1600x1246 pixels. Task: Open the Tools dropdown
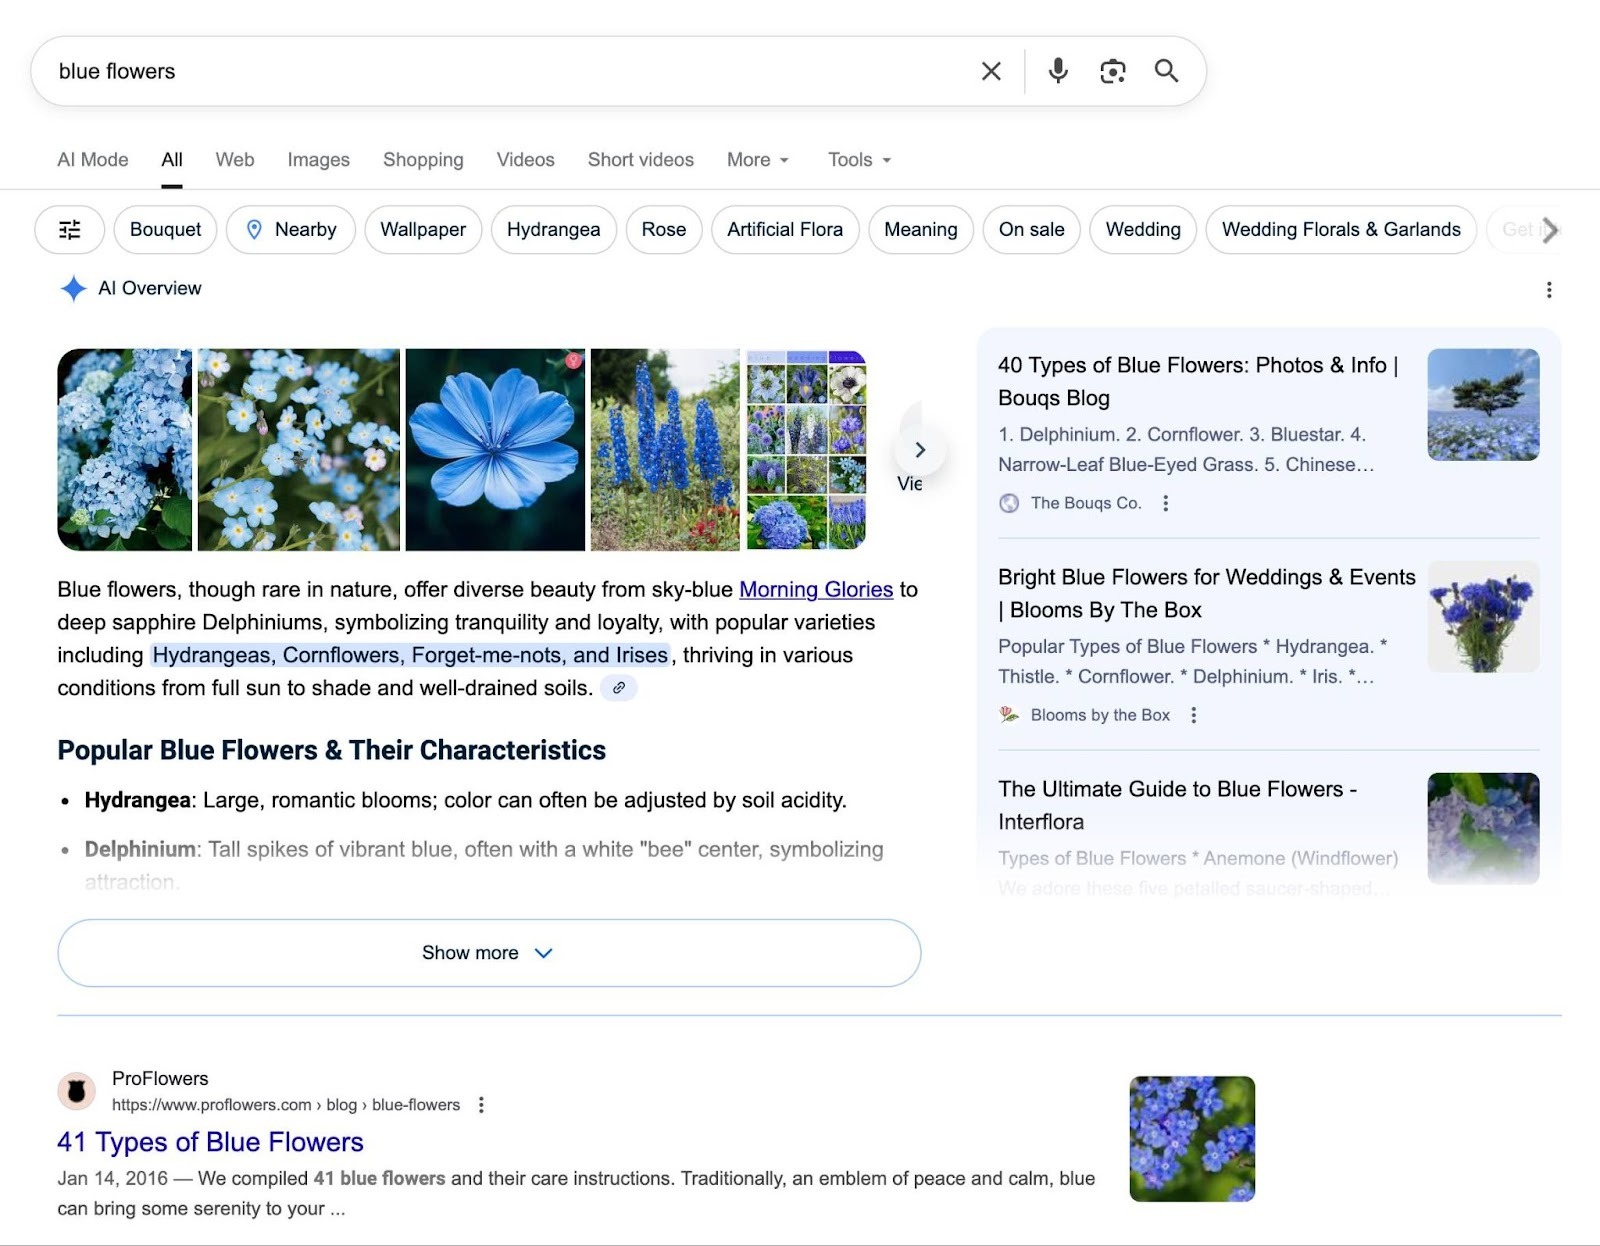pos(856,160)
